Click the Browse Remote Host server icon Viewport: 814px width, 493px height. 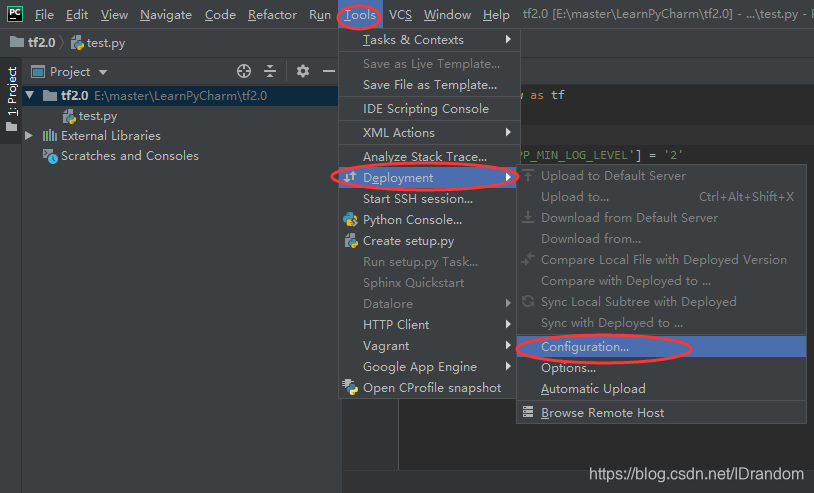coord(528,412)
